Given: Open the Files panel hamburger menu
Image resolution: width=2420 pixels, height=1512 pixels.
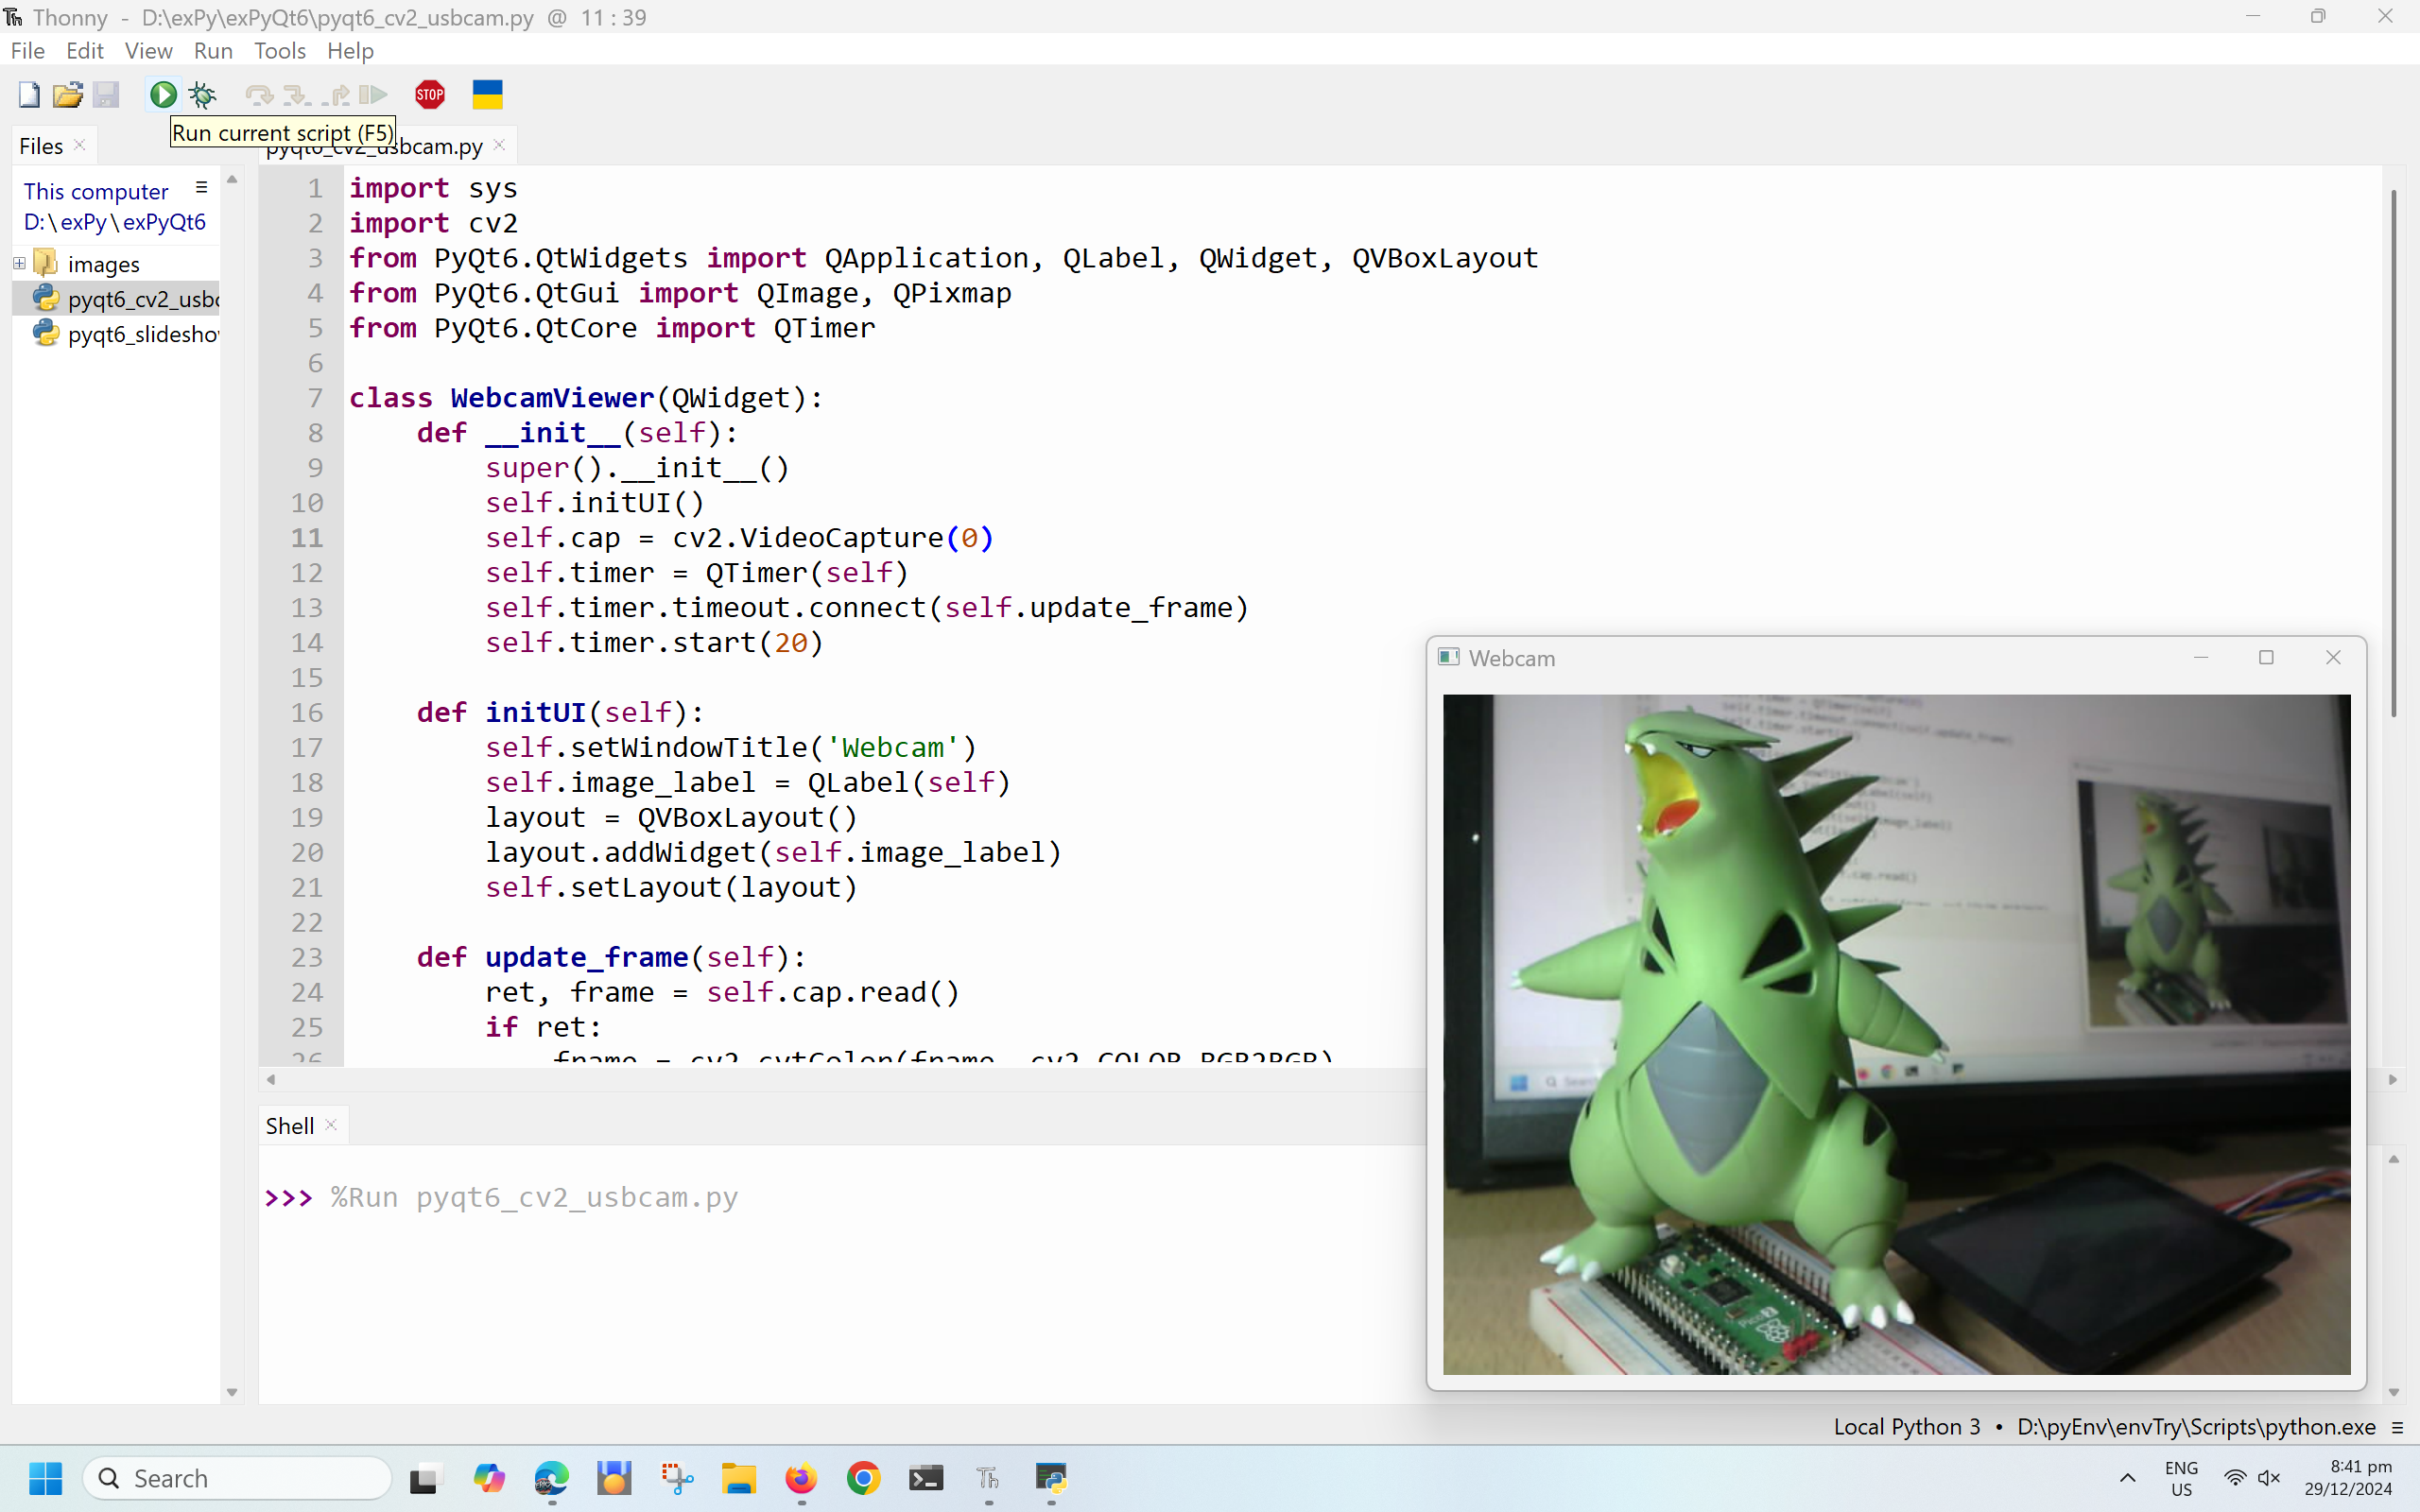Looking at the screenshot, I should [x=201, y=188].
